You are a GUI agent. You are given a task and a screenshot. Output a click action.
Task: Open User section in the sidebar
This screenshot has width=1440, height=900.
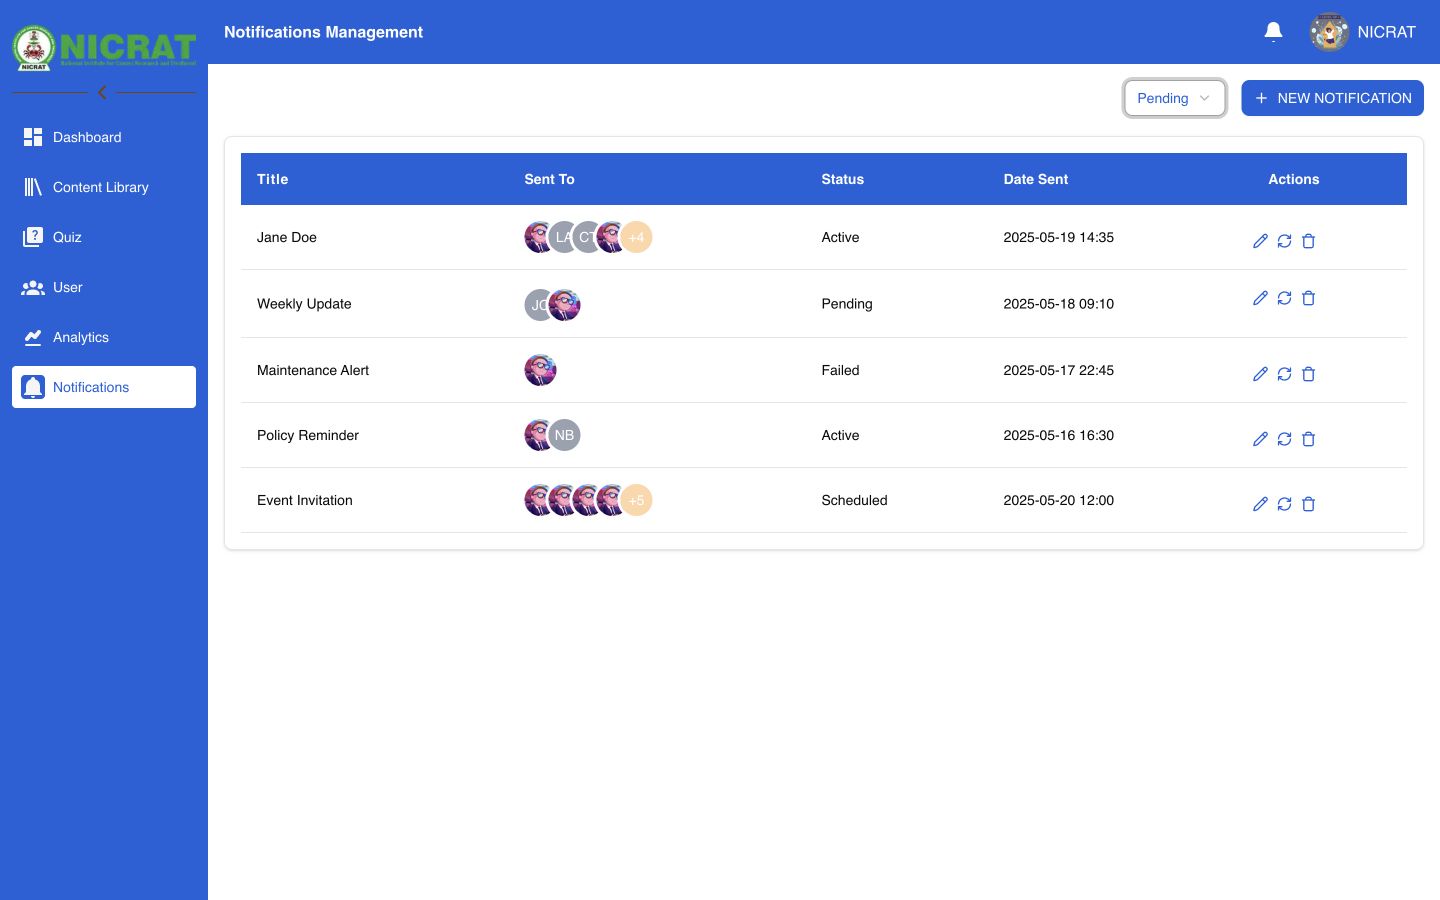coord(104,287)
